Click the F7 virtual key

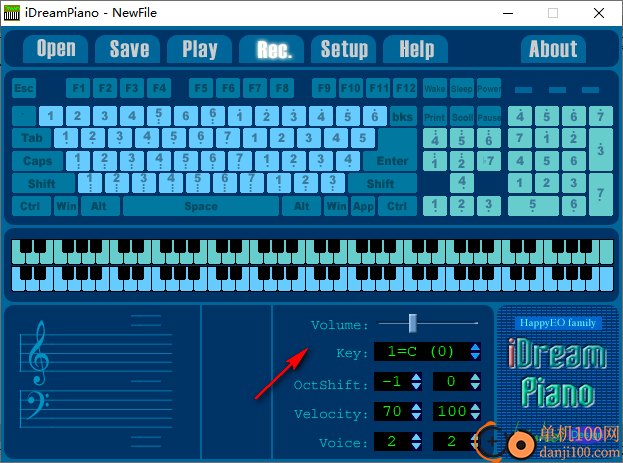point(255,88)
